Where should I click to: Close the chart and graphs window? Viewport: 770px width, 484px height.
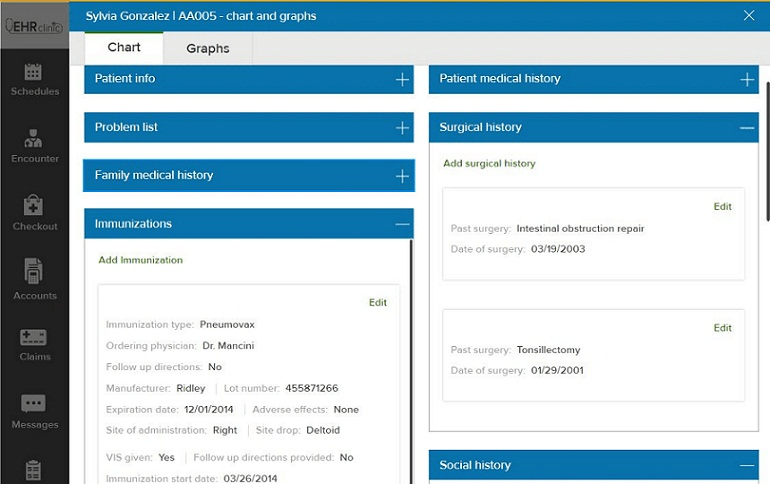click(x=749, y=15)
